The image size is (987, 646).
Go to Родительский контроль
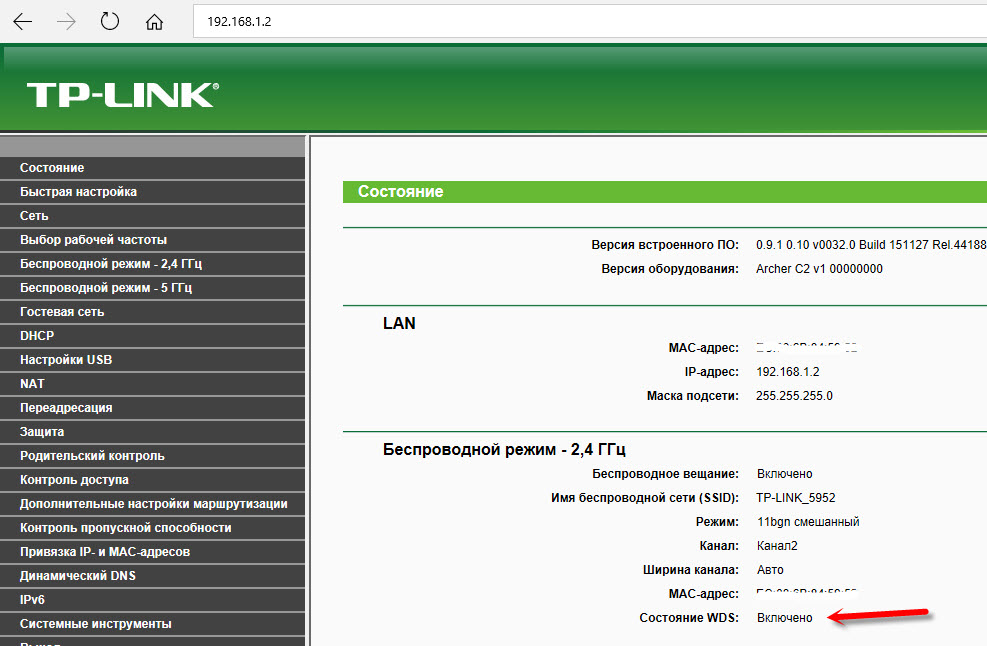tap(152, 456)
